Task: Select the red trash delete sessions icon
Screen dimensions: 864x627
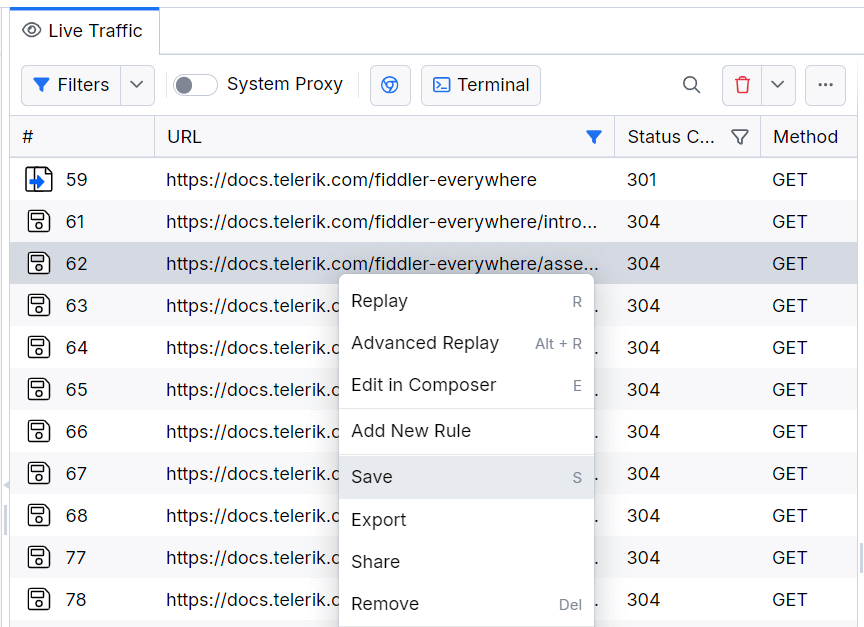Action: click(x=741, y=85)
